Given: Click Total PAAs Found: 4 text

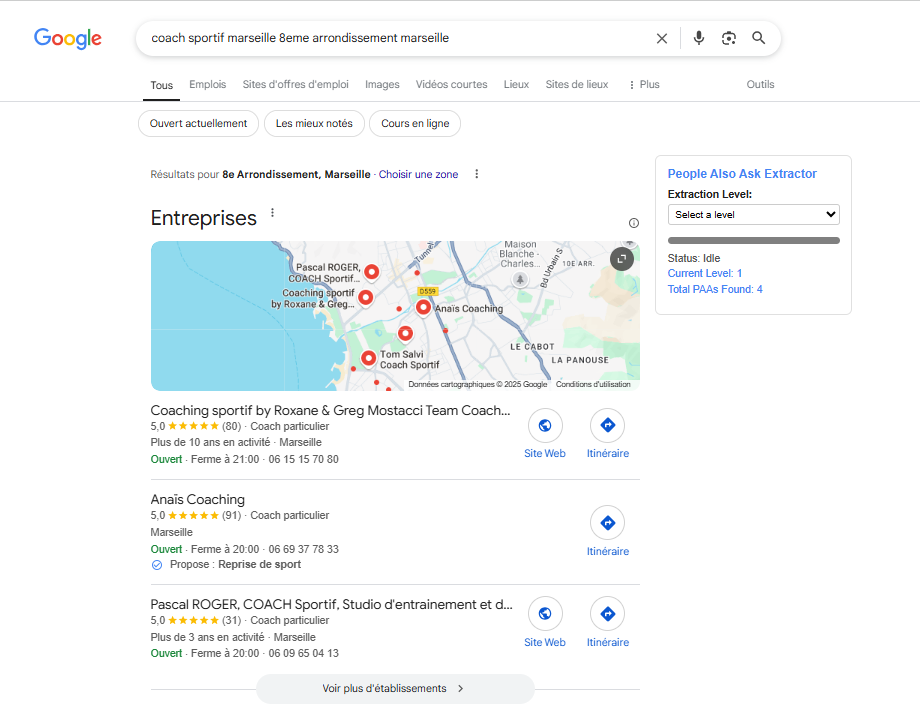Looking at the screenshot, I should point(715,289).
